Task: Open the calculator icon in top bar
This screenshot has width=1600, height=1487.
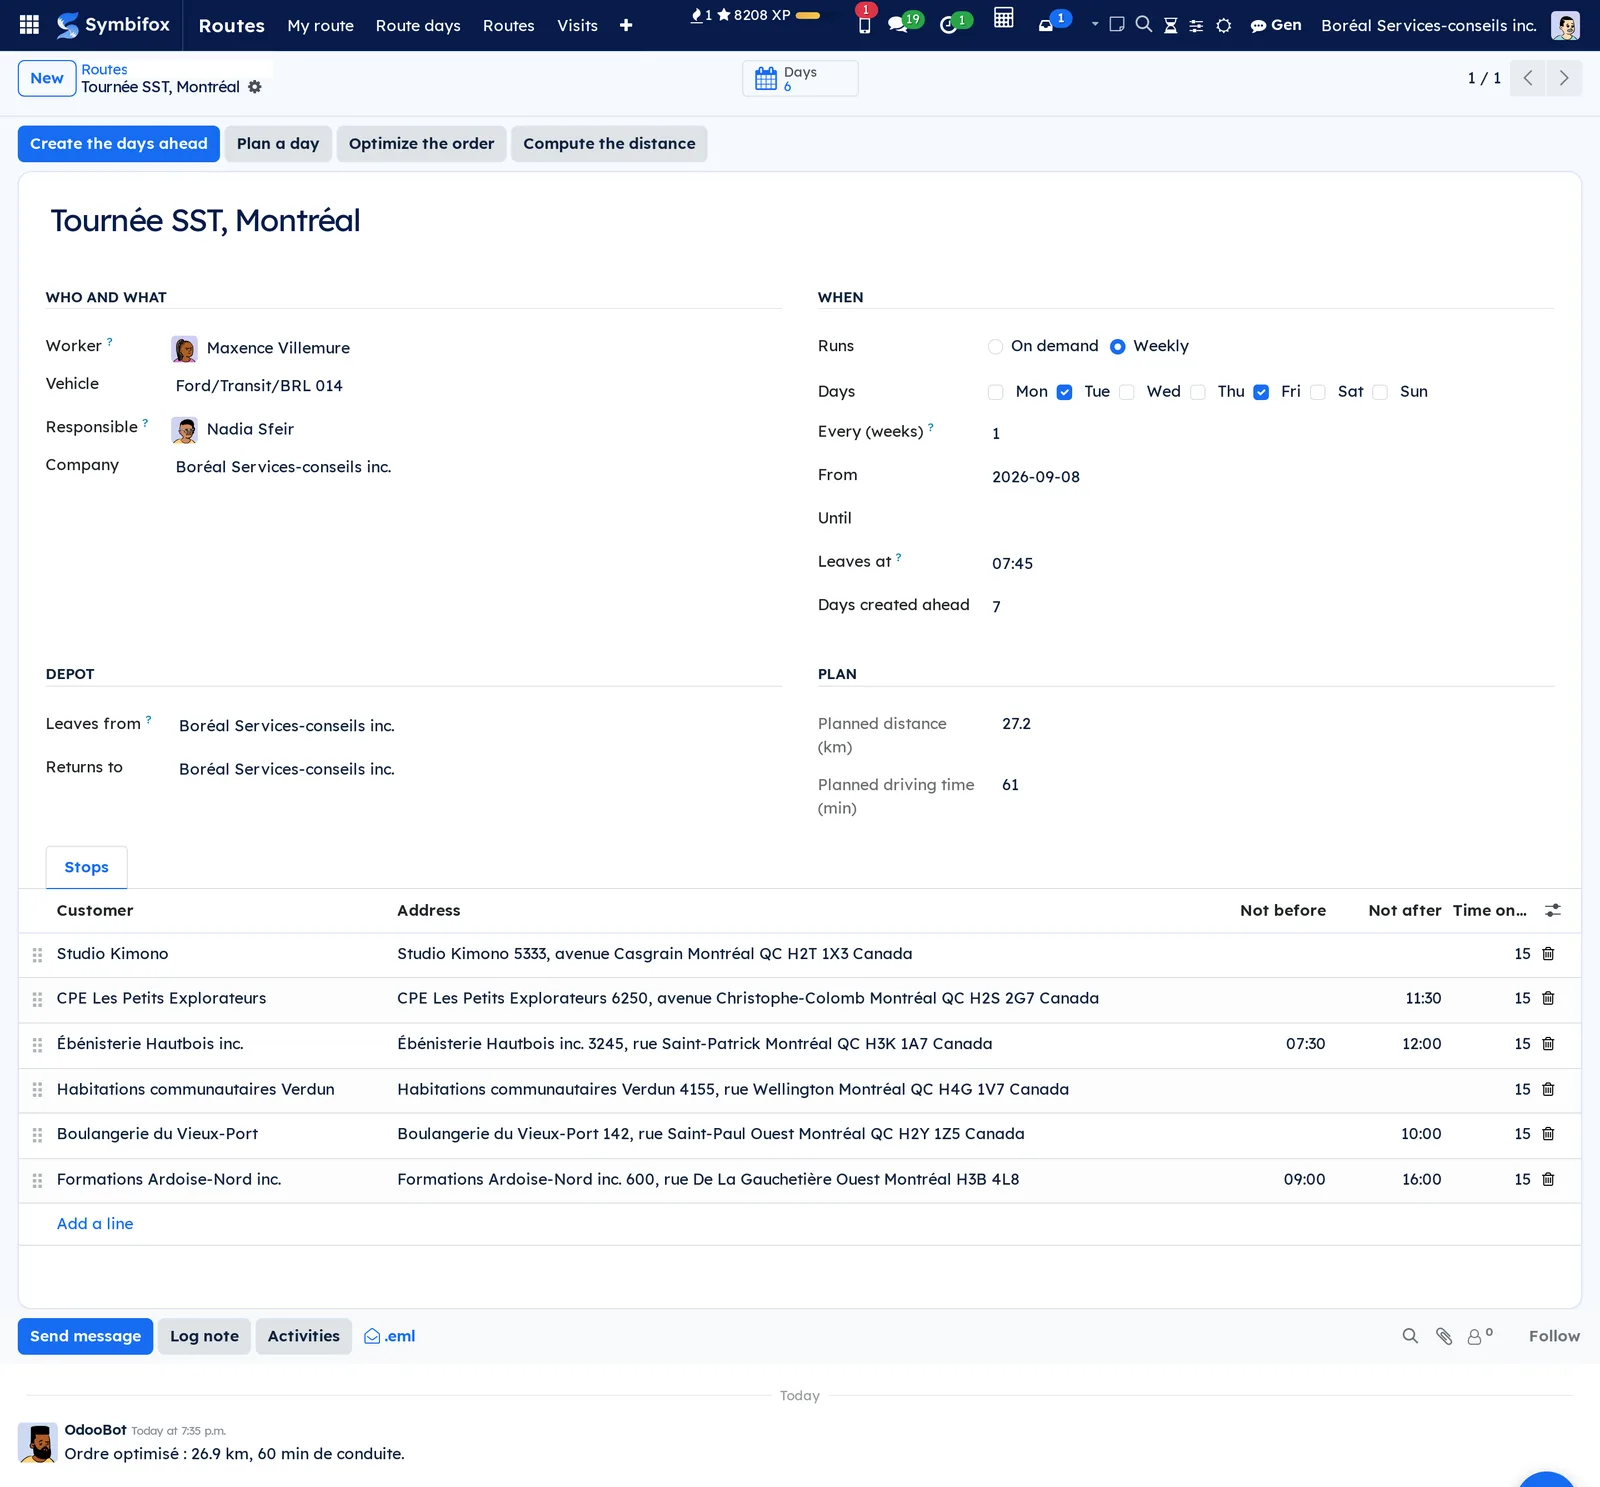Action: click(x=1004, y=18)
